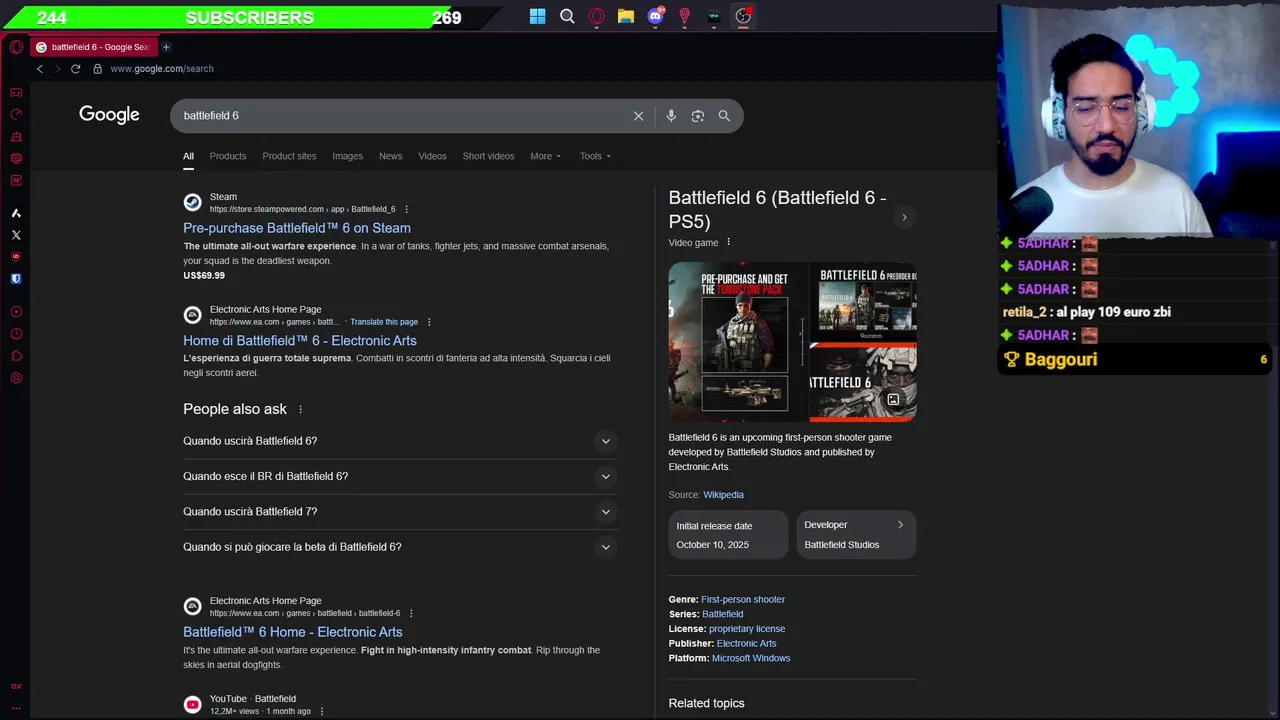The image size is (1280, 720).
Task: Open Discord from the taskbar
Action: click(656, 16)
